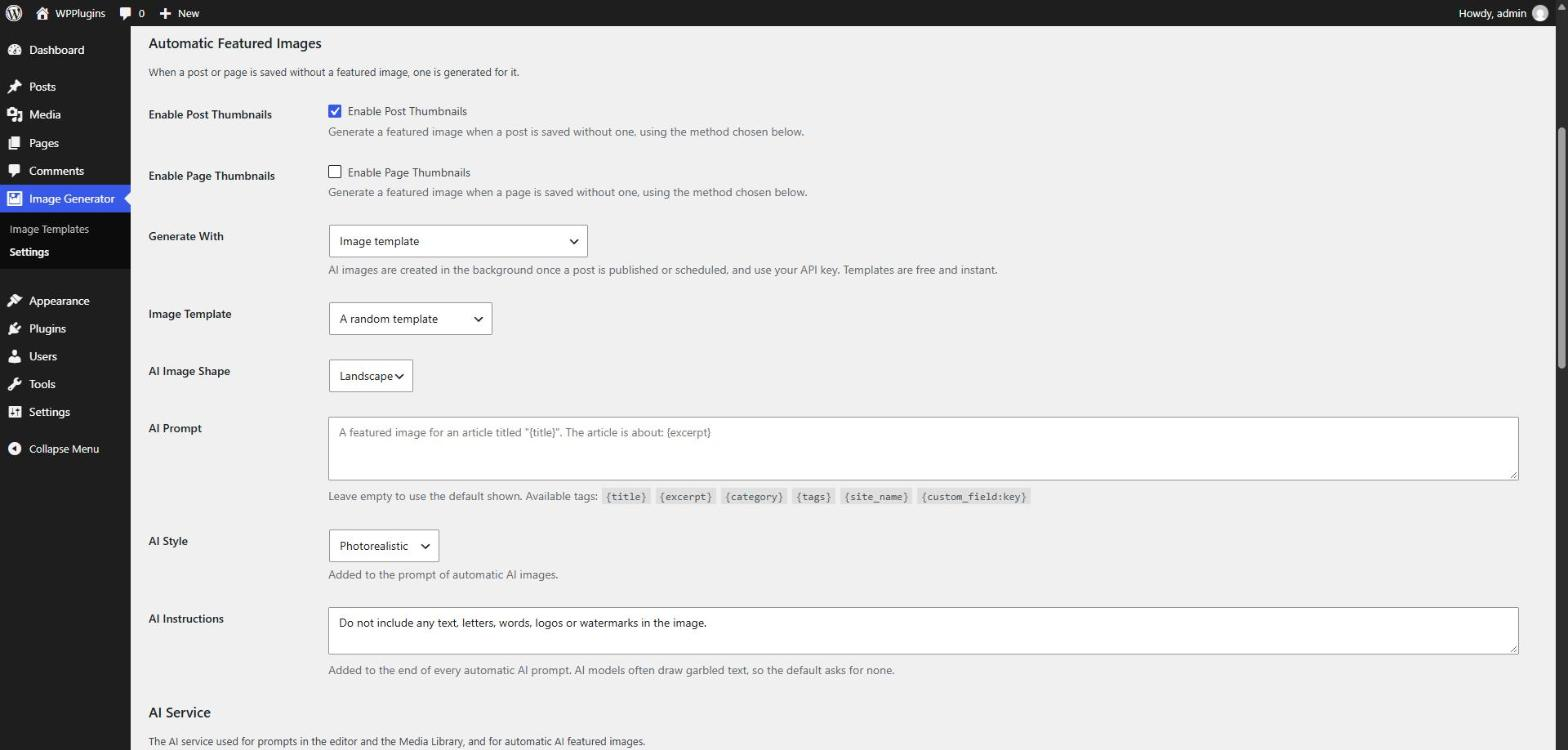
Task: Click the {tags} tag
Action: click(814, 496)
